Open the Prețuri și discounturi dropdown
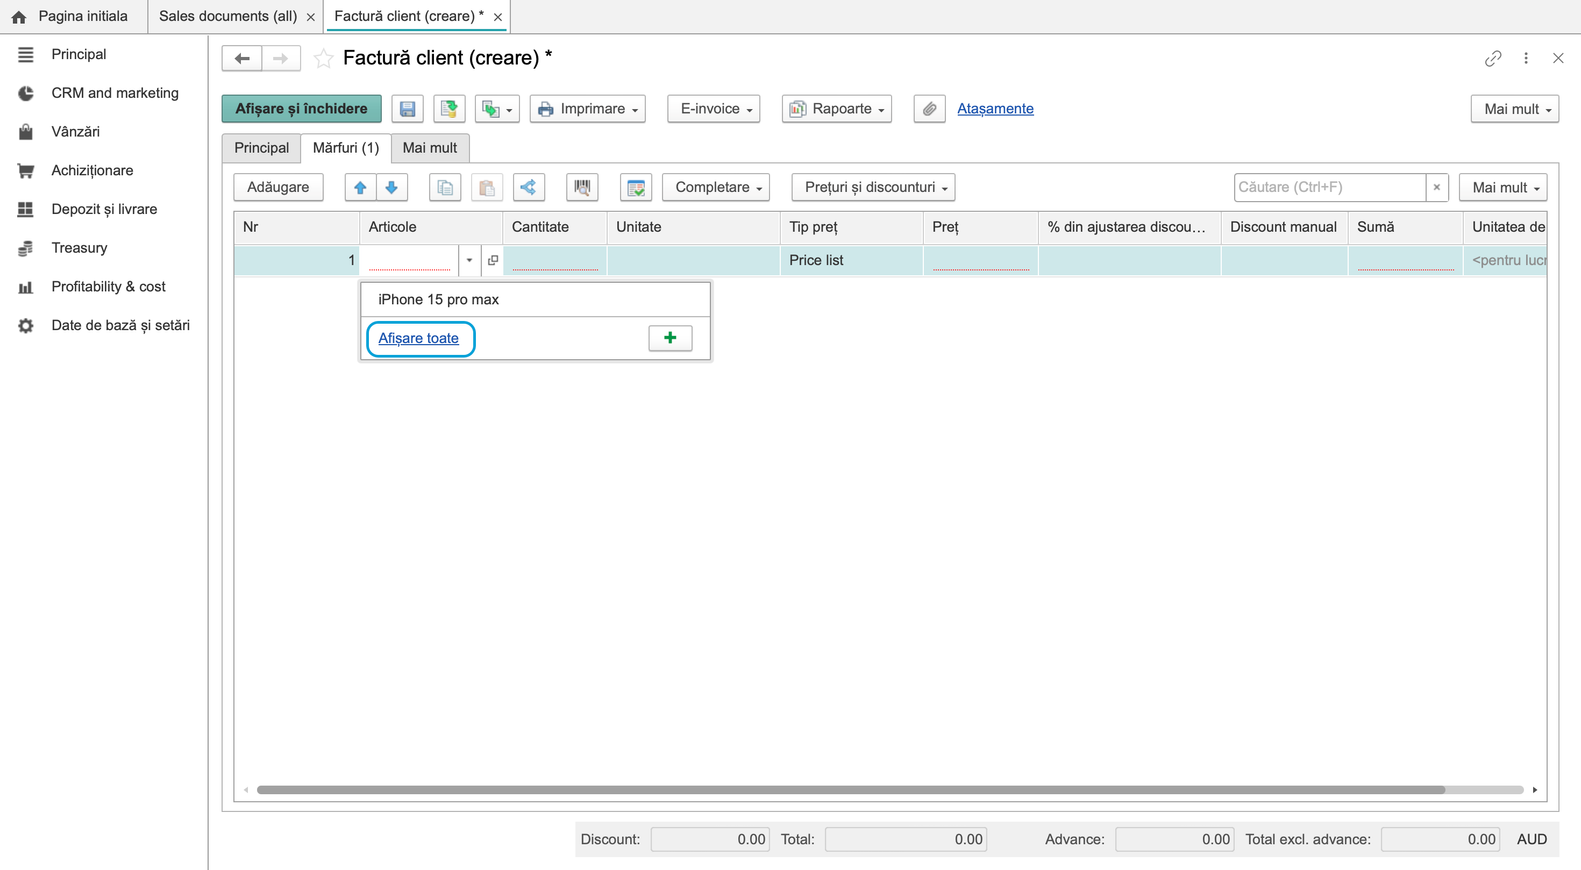The height and width of the screenshot is (870, 1581). pyautogui.click(x=874, y=187)
